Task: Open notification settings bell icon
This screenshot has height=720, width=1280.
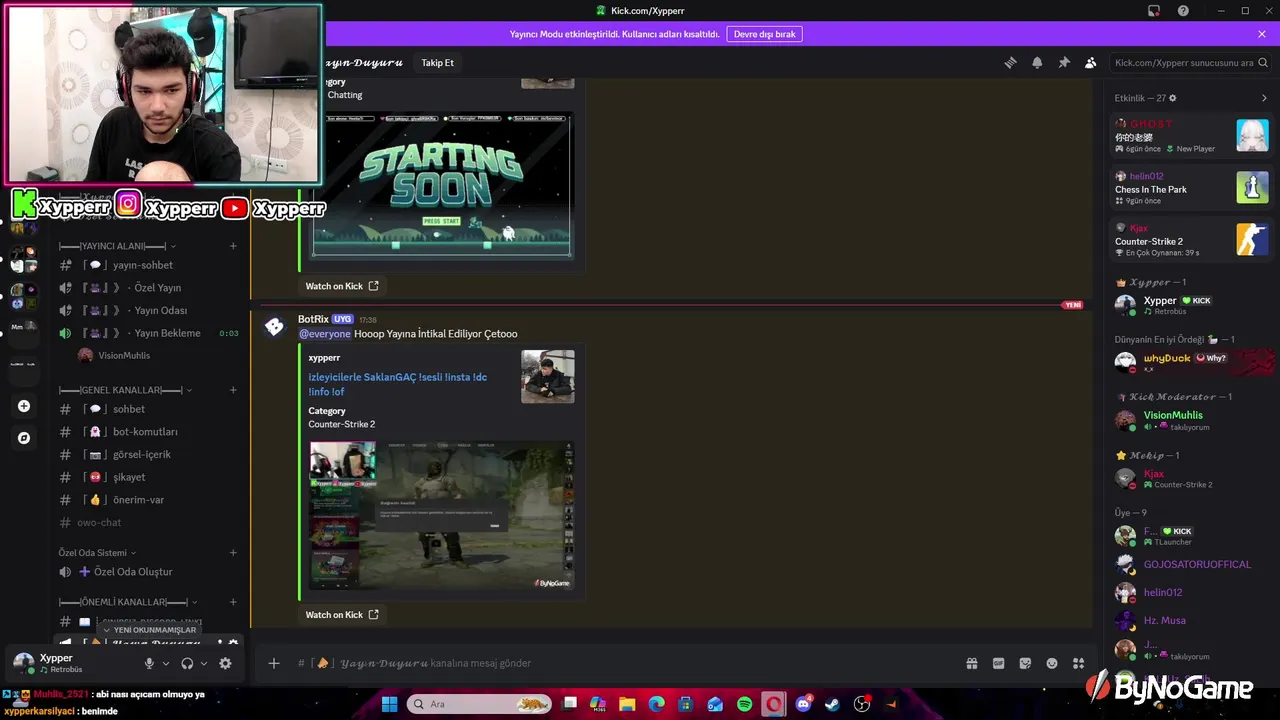Action: [1037, 63]
